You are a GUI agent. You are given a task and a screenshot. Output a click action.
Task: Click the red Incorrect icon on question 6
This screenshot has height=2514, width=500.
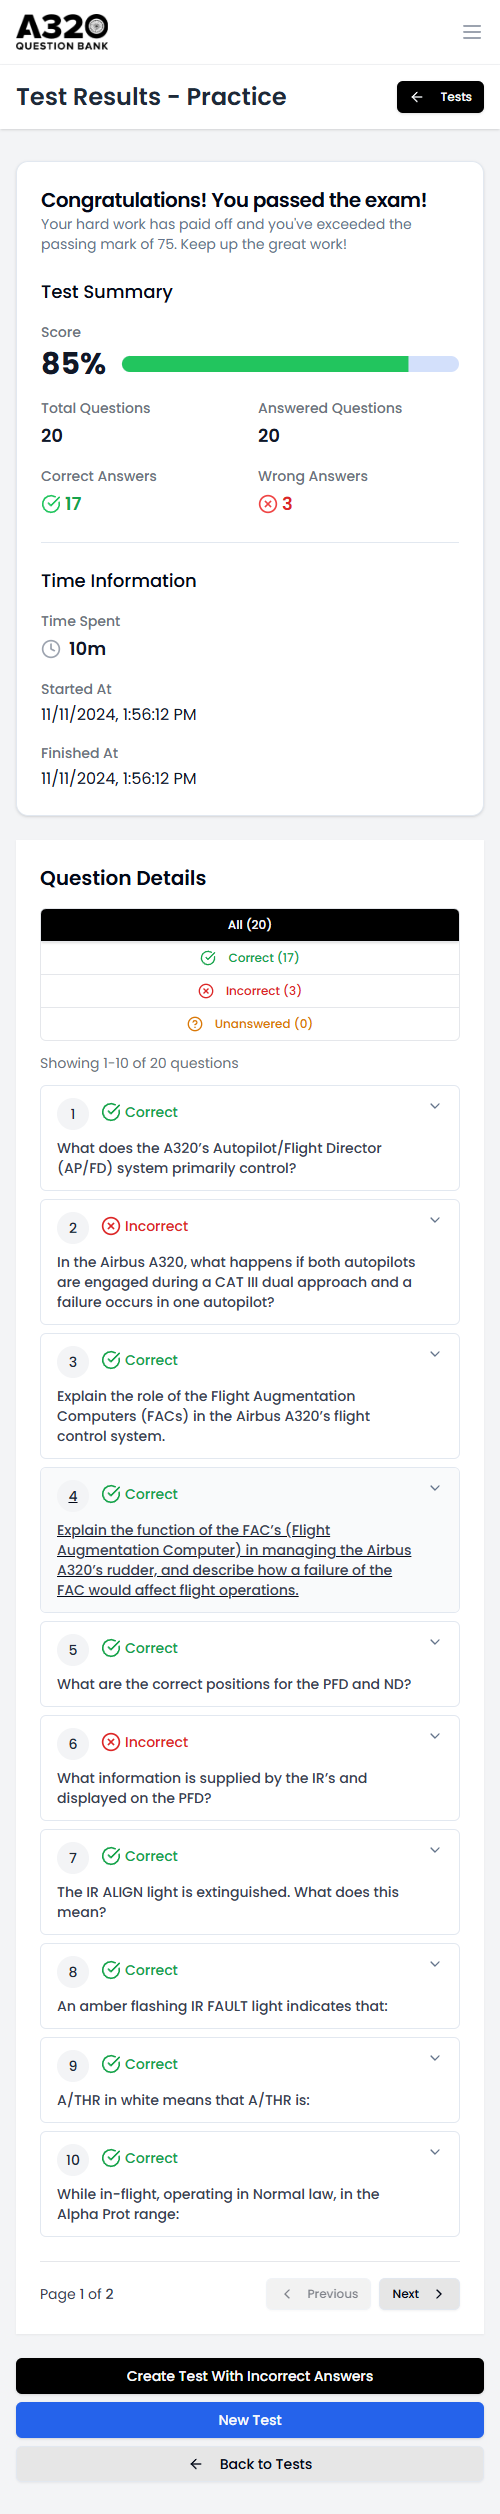[x=111, y=1742]
